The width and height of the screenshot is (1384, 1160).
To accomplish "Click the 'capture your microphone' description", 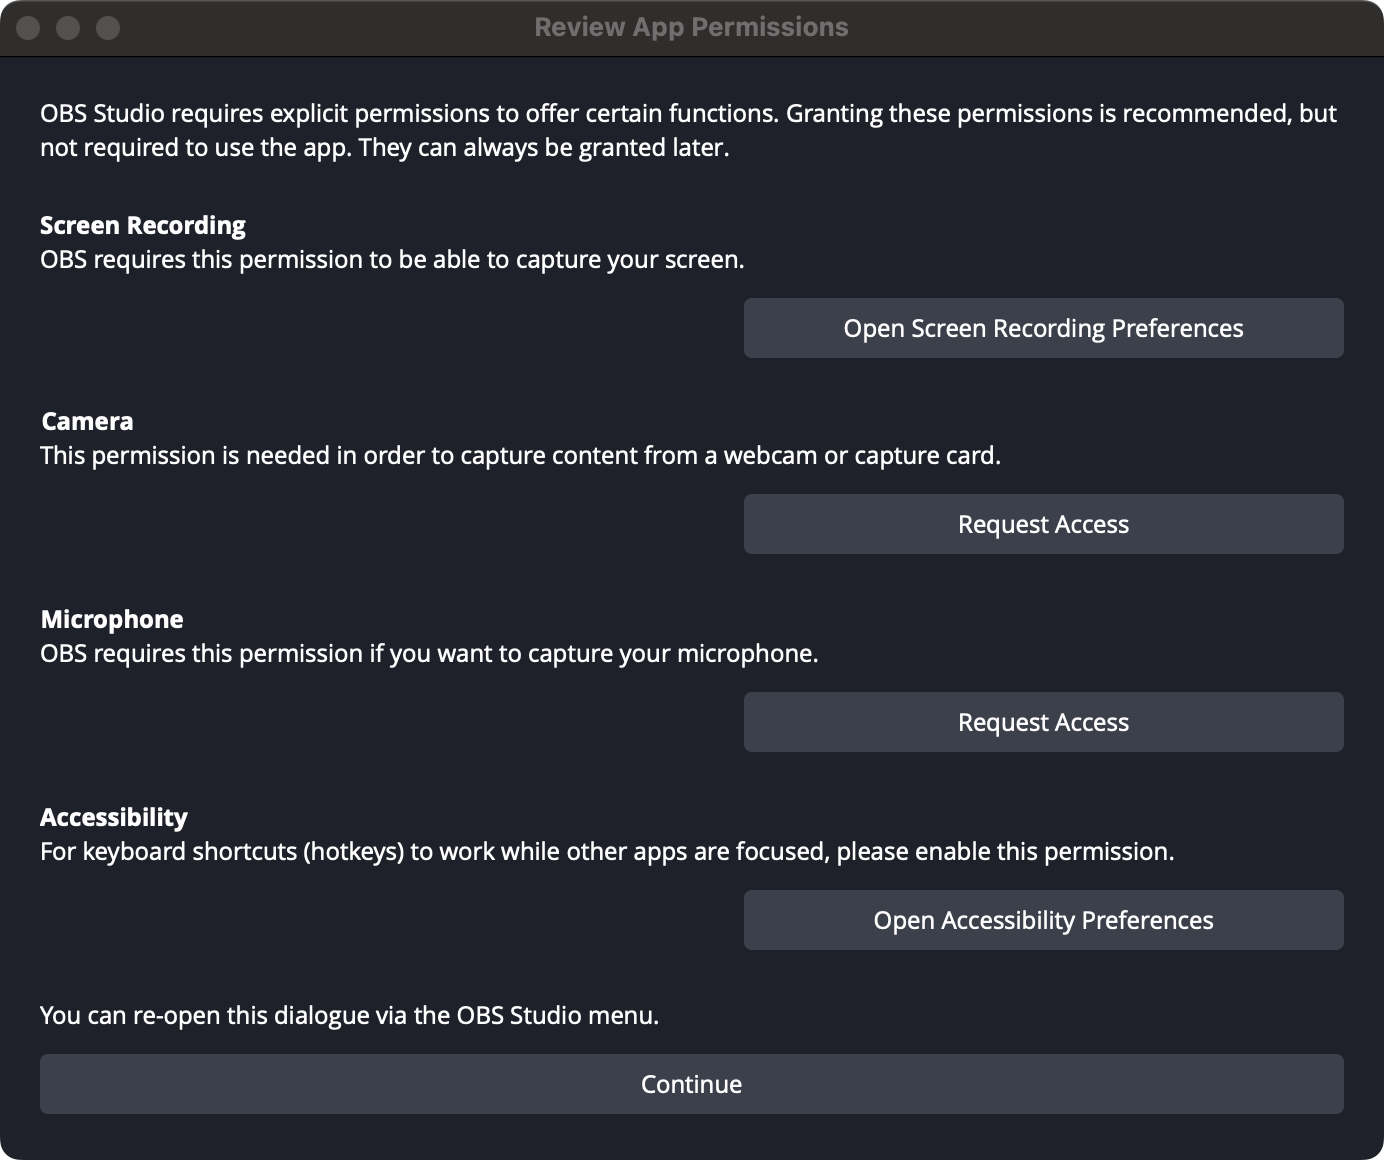I will [429, 653].
